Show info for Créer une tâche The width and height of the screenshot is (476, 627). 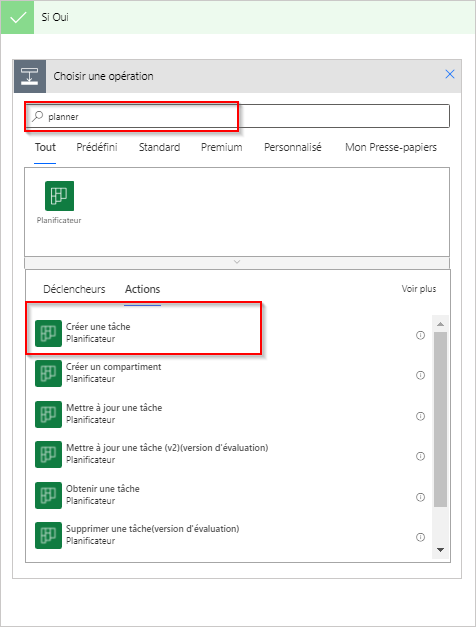coord(420,335)
